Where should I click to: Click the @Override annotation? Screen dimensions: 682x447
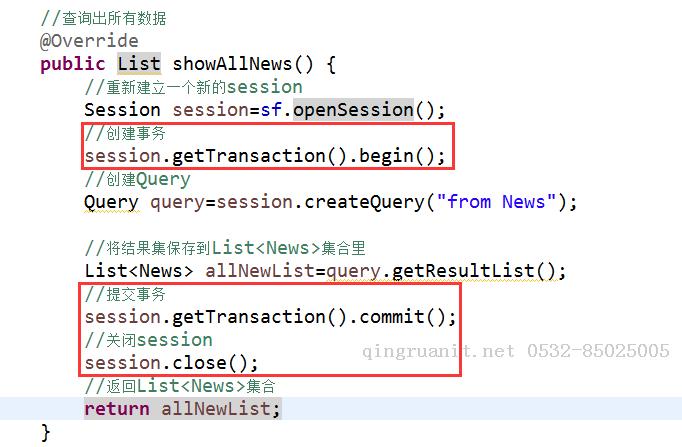pyautogui.click(x=89, y=41)
